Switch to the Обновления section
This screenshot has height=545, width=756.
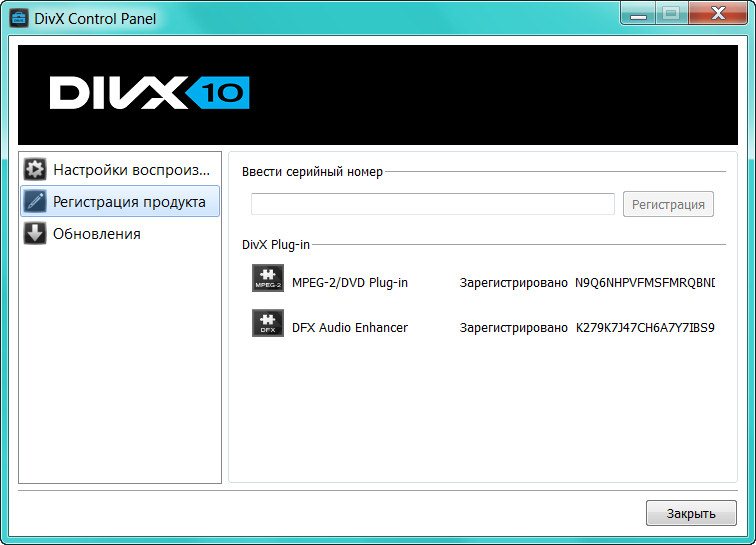[x=120, y=233]
